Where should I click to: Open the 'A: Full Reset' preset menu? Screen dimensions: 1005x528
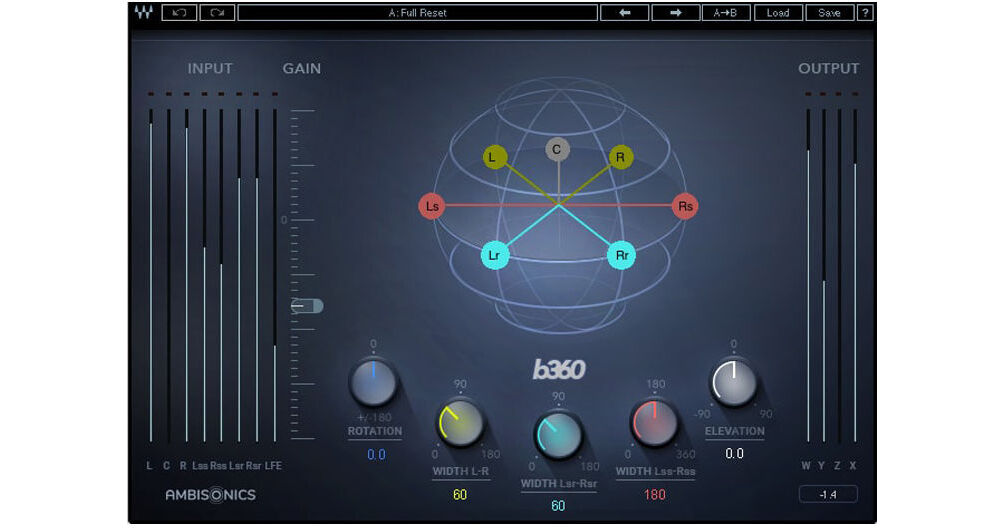(x=417, y=13)
